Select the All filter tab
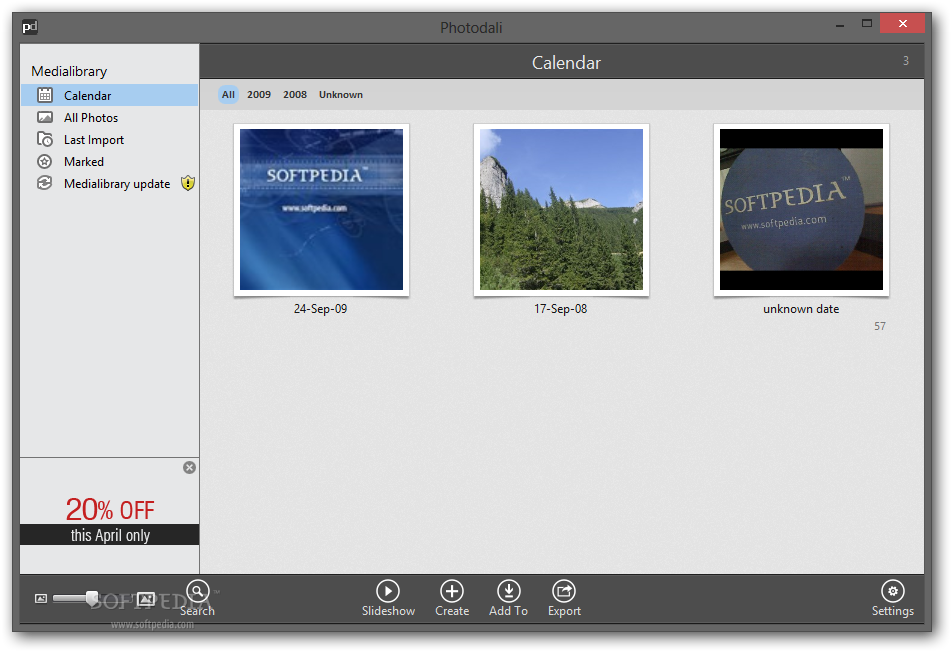Image resolution: width=952 pixels, height=652 pixels. [228, 95]
